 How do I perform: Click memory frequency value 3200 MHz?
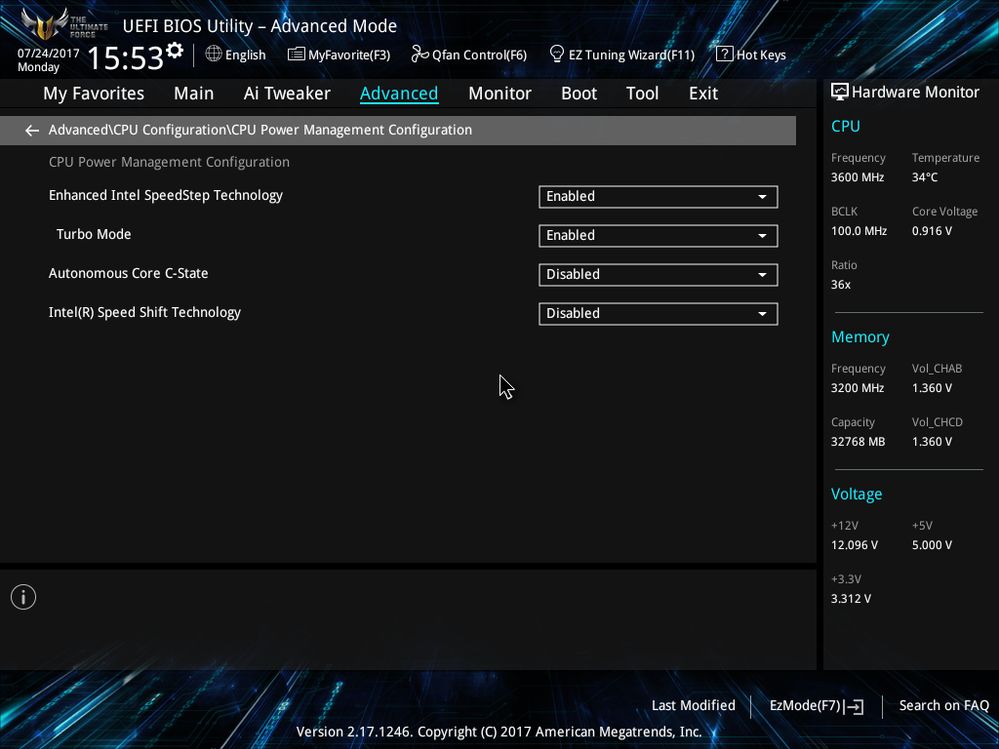(857, 388)
